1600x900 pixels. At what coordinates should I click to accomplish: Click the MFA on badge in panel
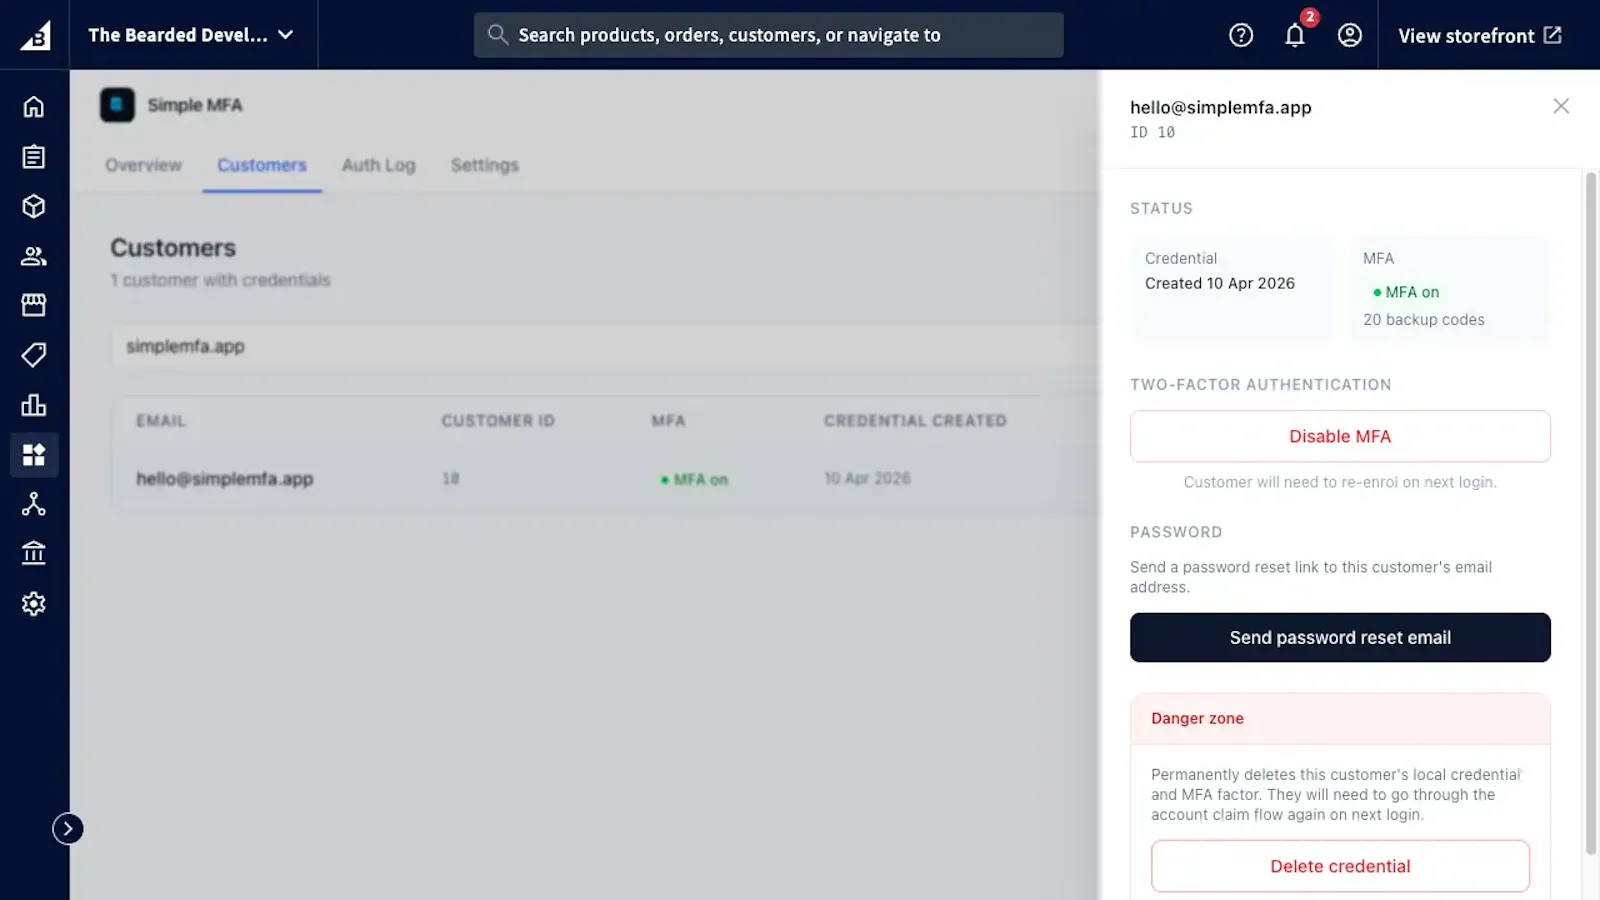(x=1406, y=292)
